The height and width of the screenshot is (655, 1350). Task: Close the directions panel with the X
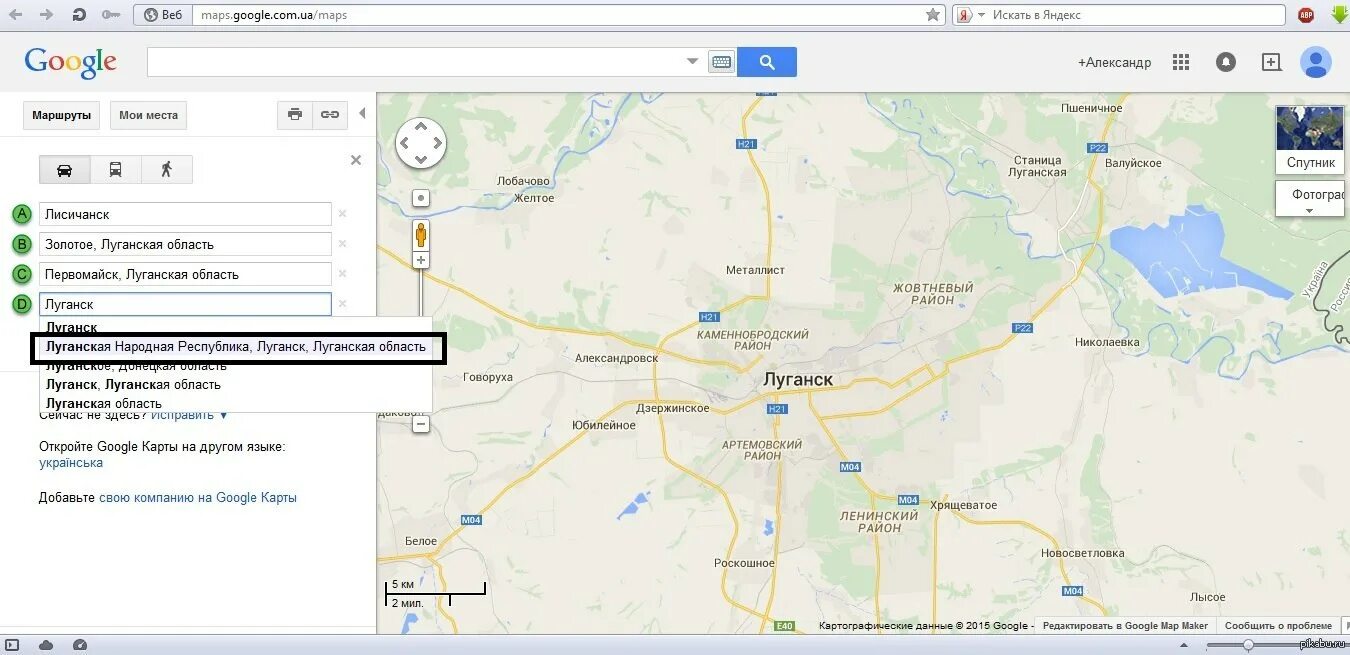(x=356, y=160)
